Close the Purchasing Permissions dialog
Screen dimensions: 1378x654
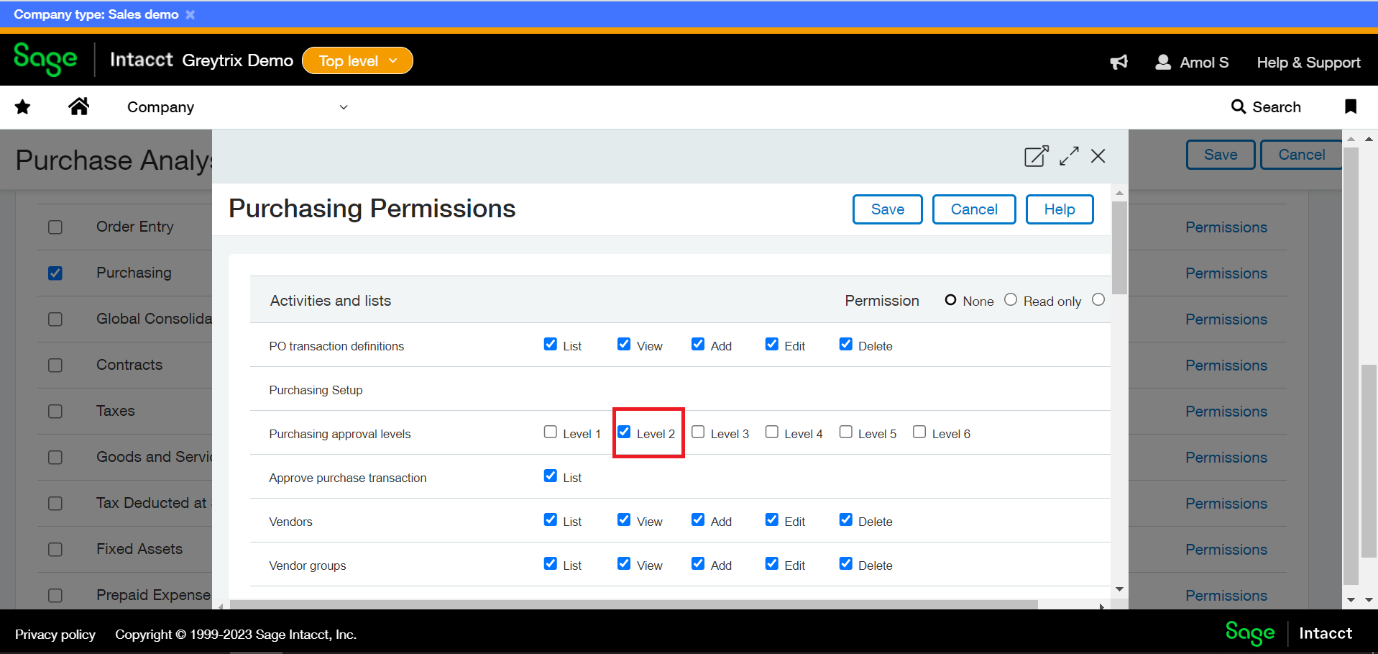[x=1098, y=156]
